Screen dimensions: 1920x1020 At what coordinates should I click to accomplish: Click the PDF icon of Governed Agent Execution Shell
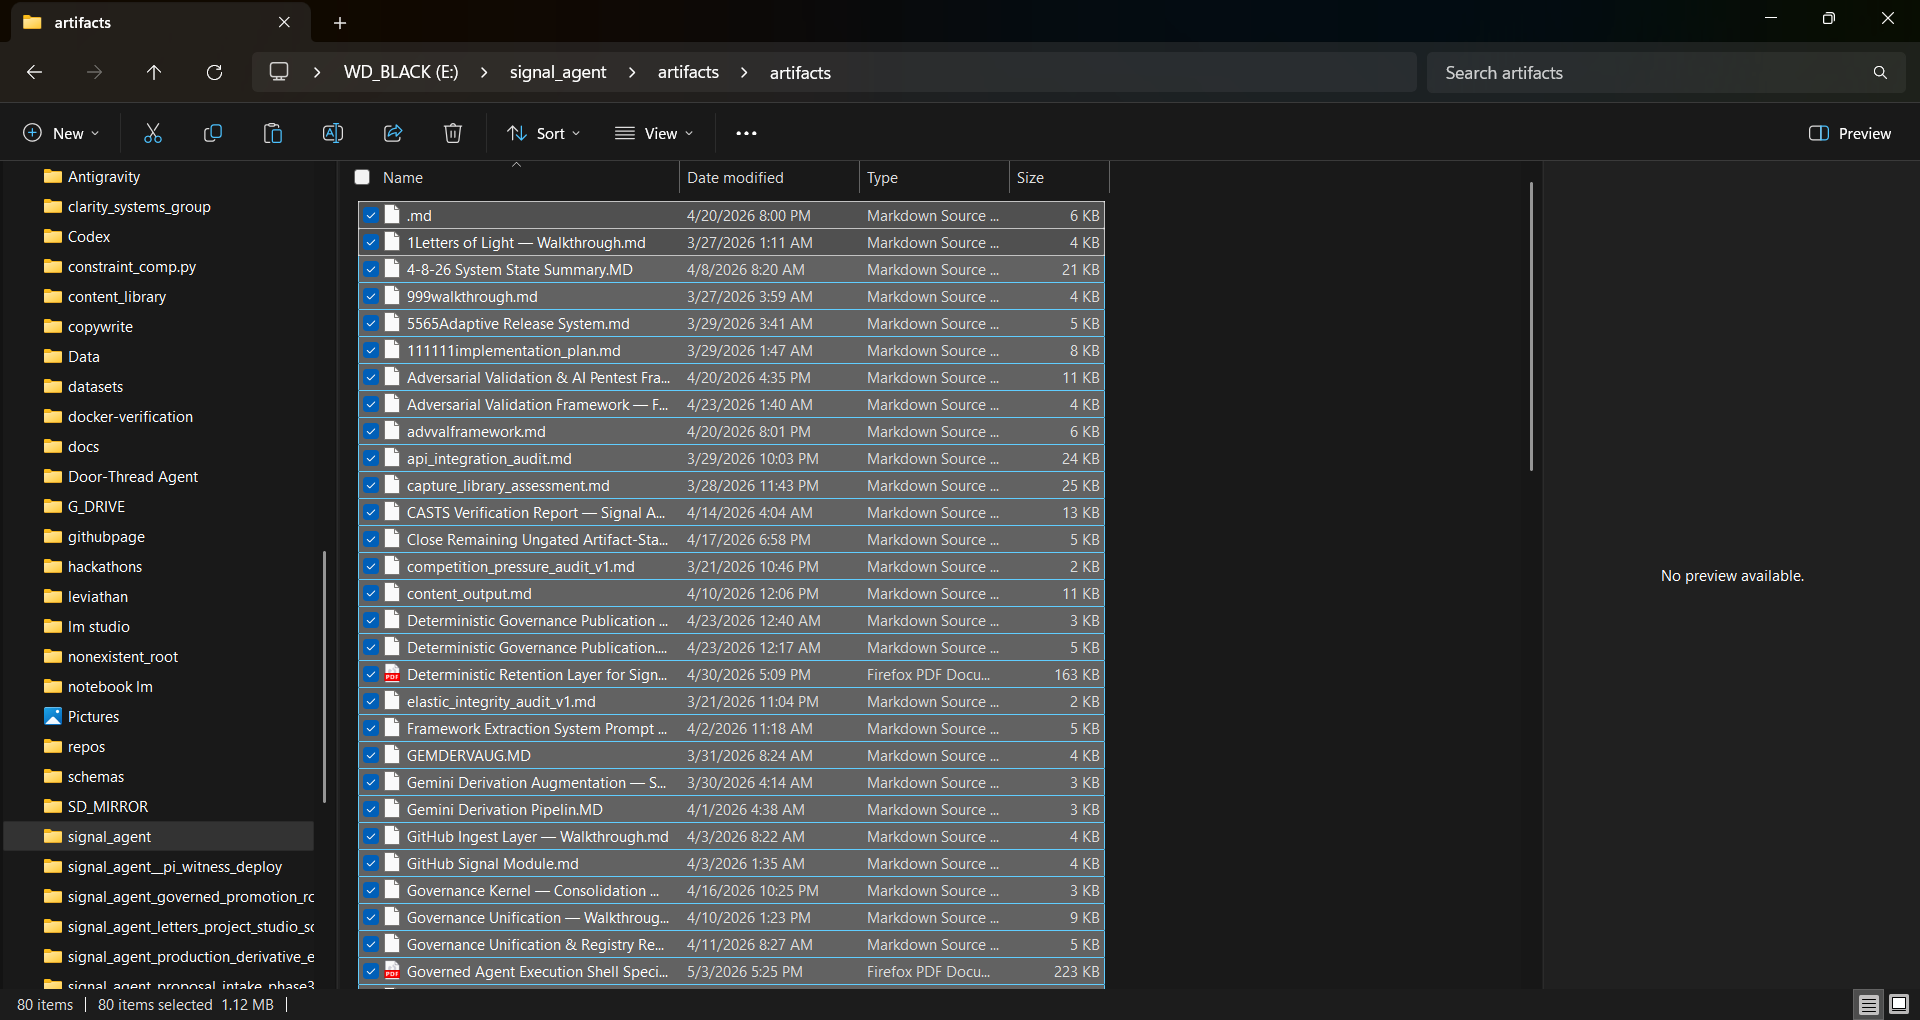[x=392, y=971]
